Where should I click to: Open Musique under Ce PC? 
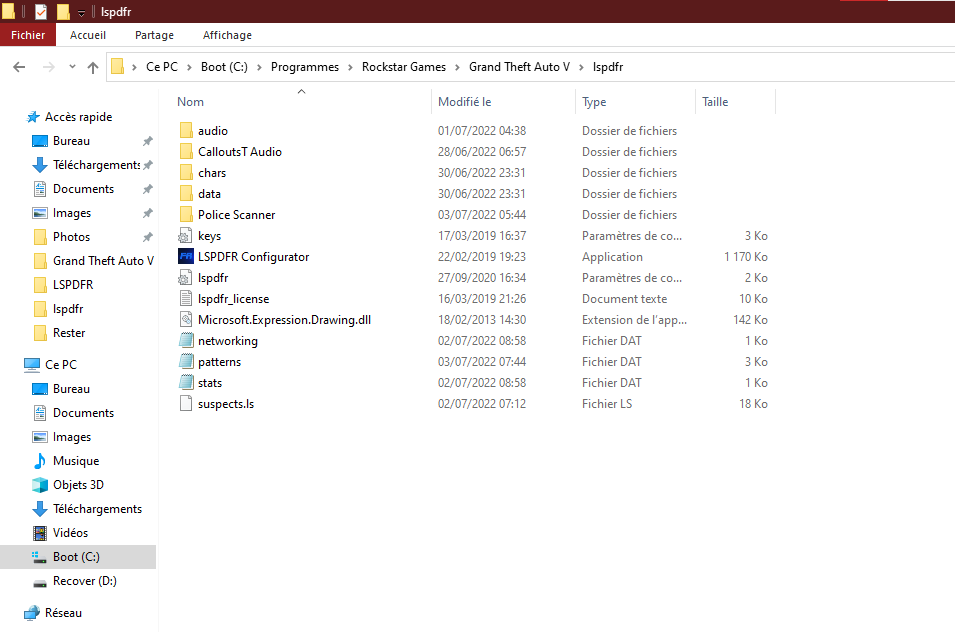tap(76, 461)
